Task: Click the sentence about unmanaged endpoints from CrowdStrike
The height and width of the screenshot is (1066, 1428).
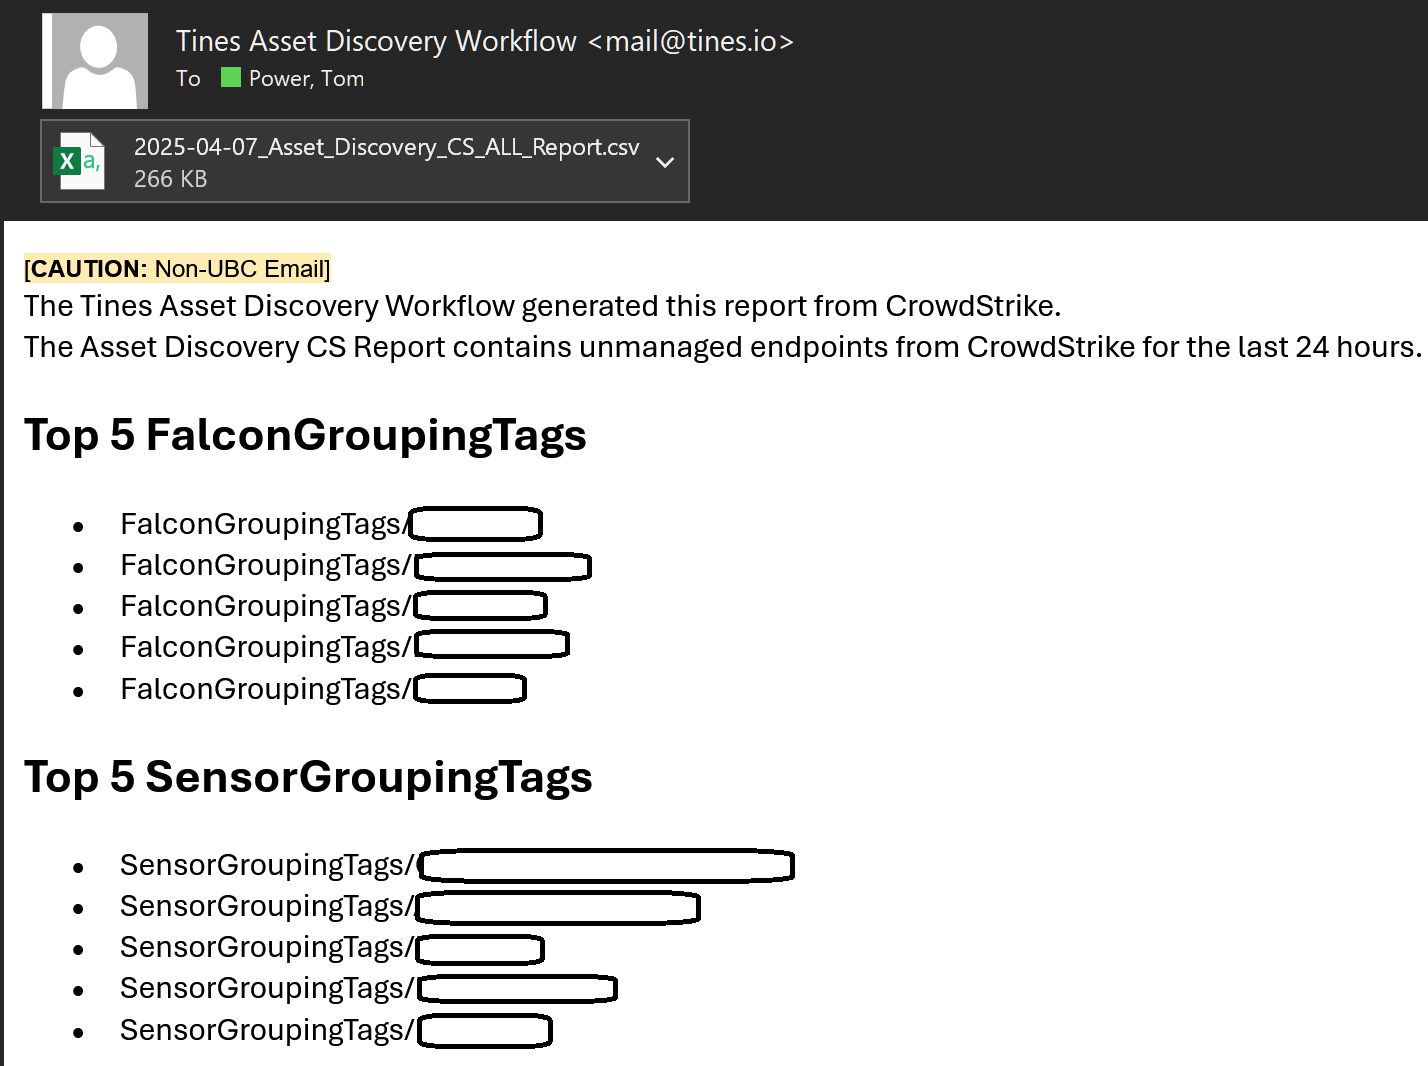Action: coord(722,347)
